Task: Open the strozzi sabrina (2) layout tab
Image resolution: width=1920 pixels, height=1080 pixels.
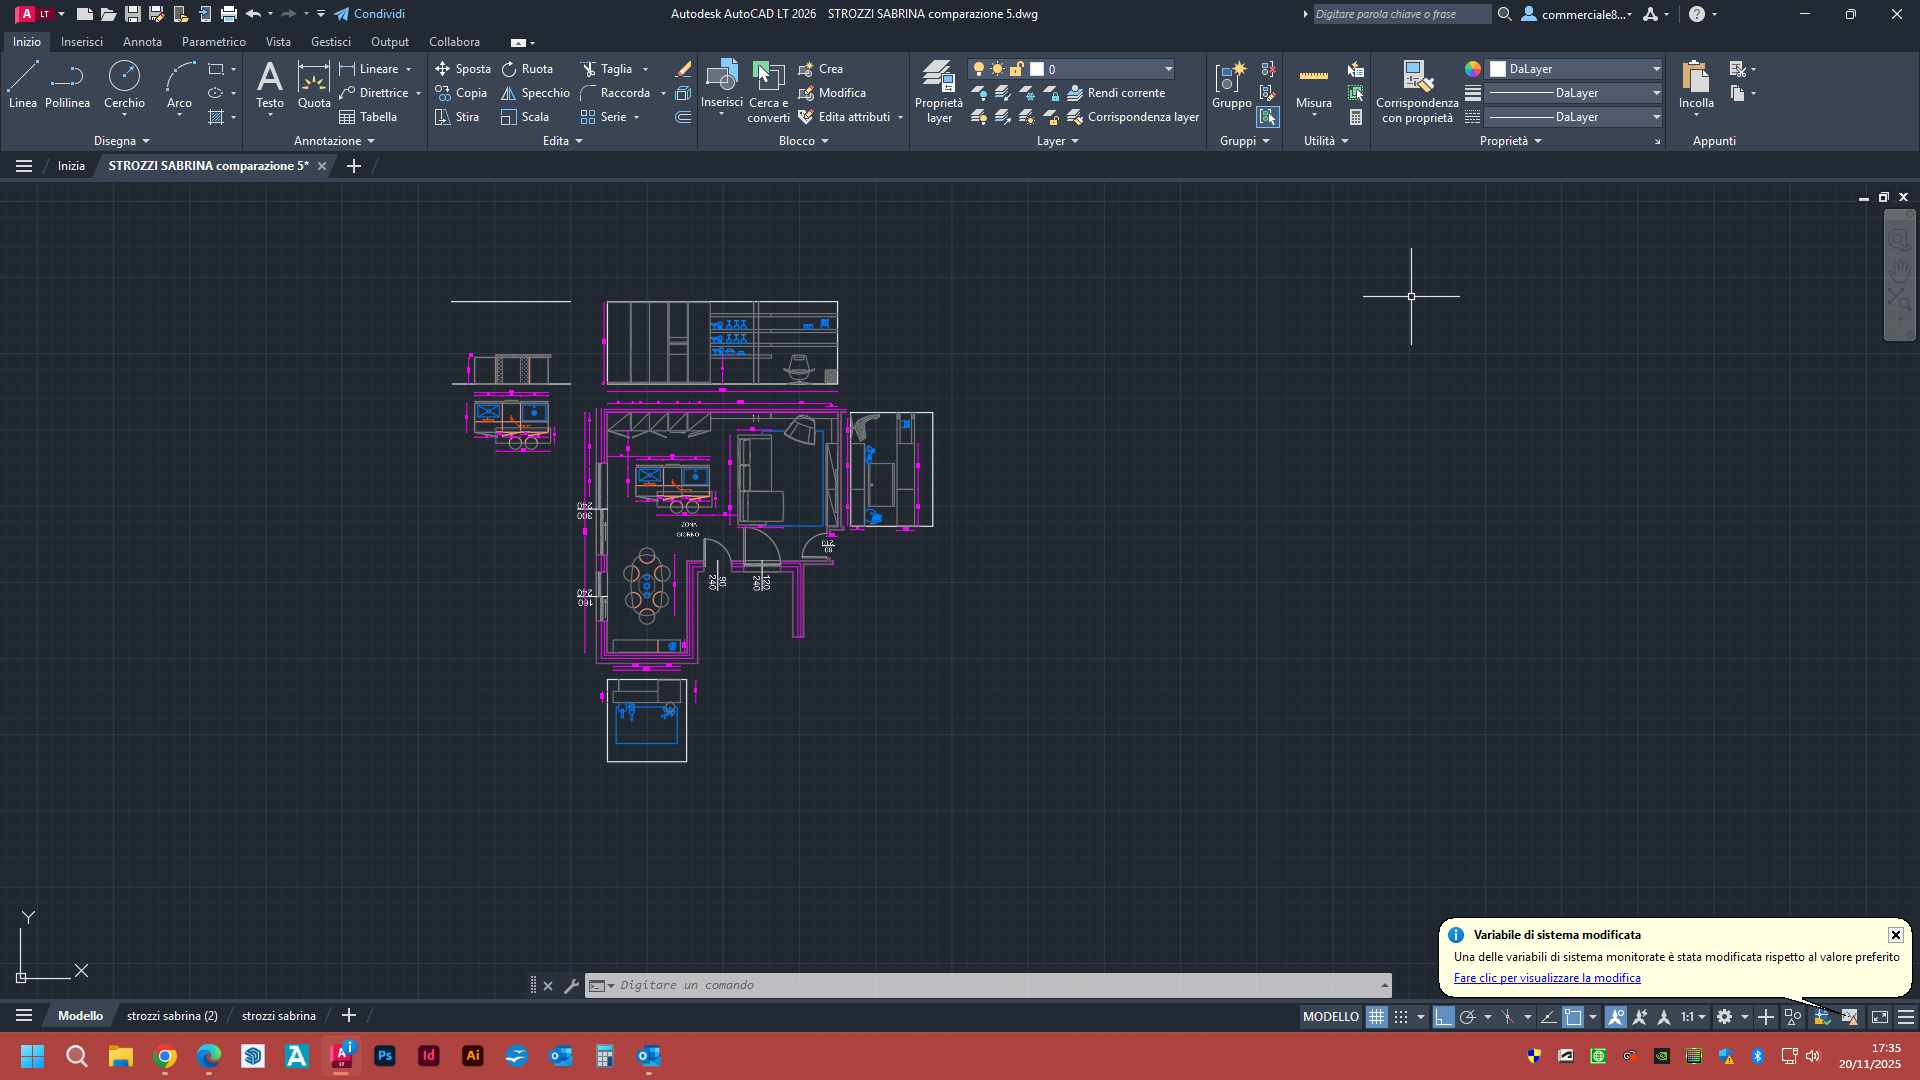Action: (x=172, y=1016)
